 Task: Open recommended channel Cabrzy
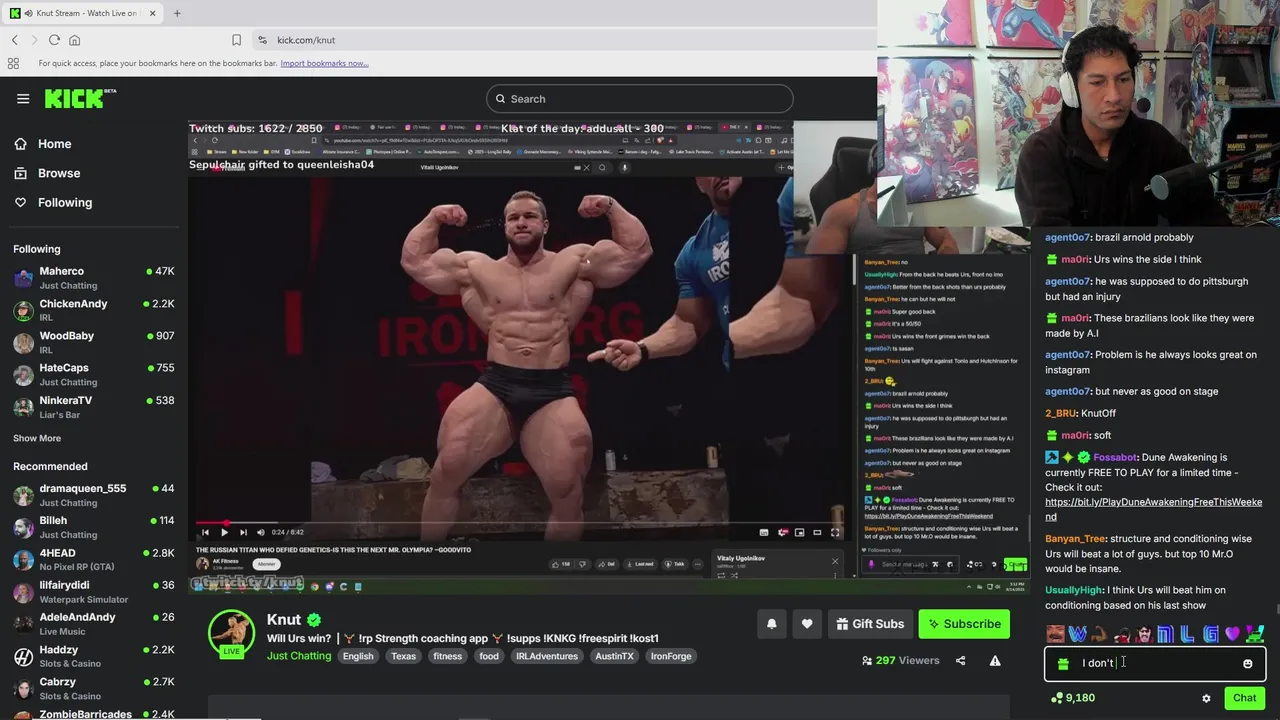tap(94, 688)
